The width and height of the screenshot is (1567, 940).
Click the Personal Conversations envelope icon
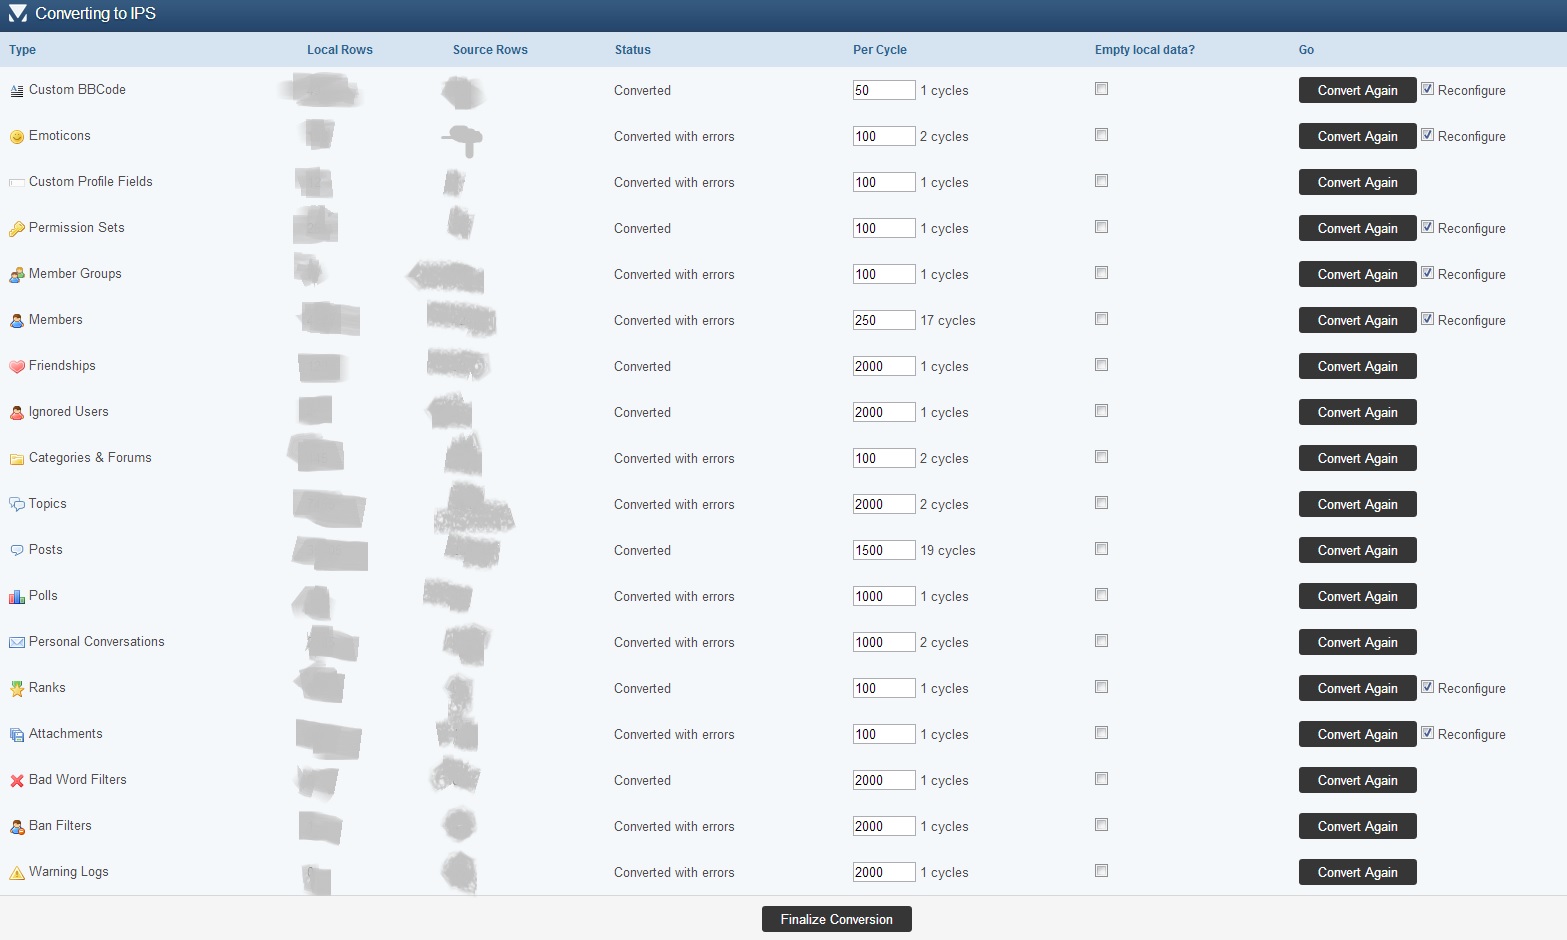pyautogui.click(x=17, y=643)
